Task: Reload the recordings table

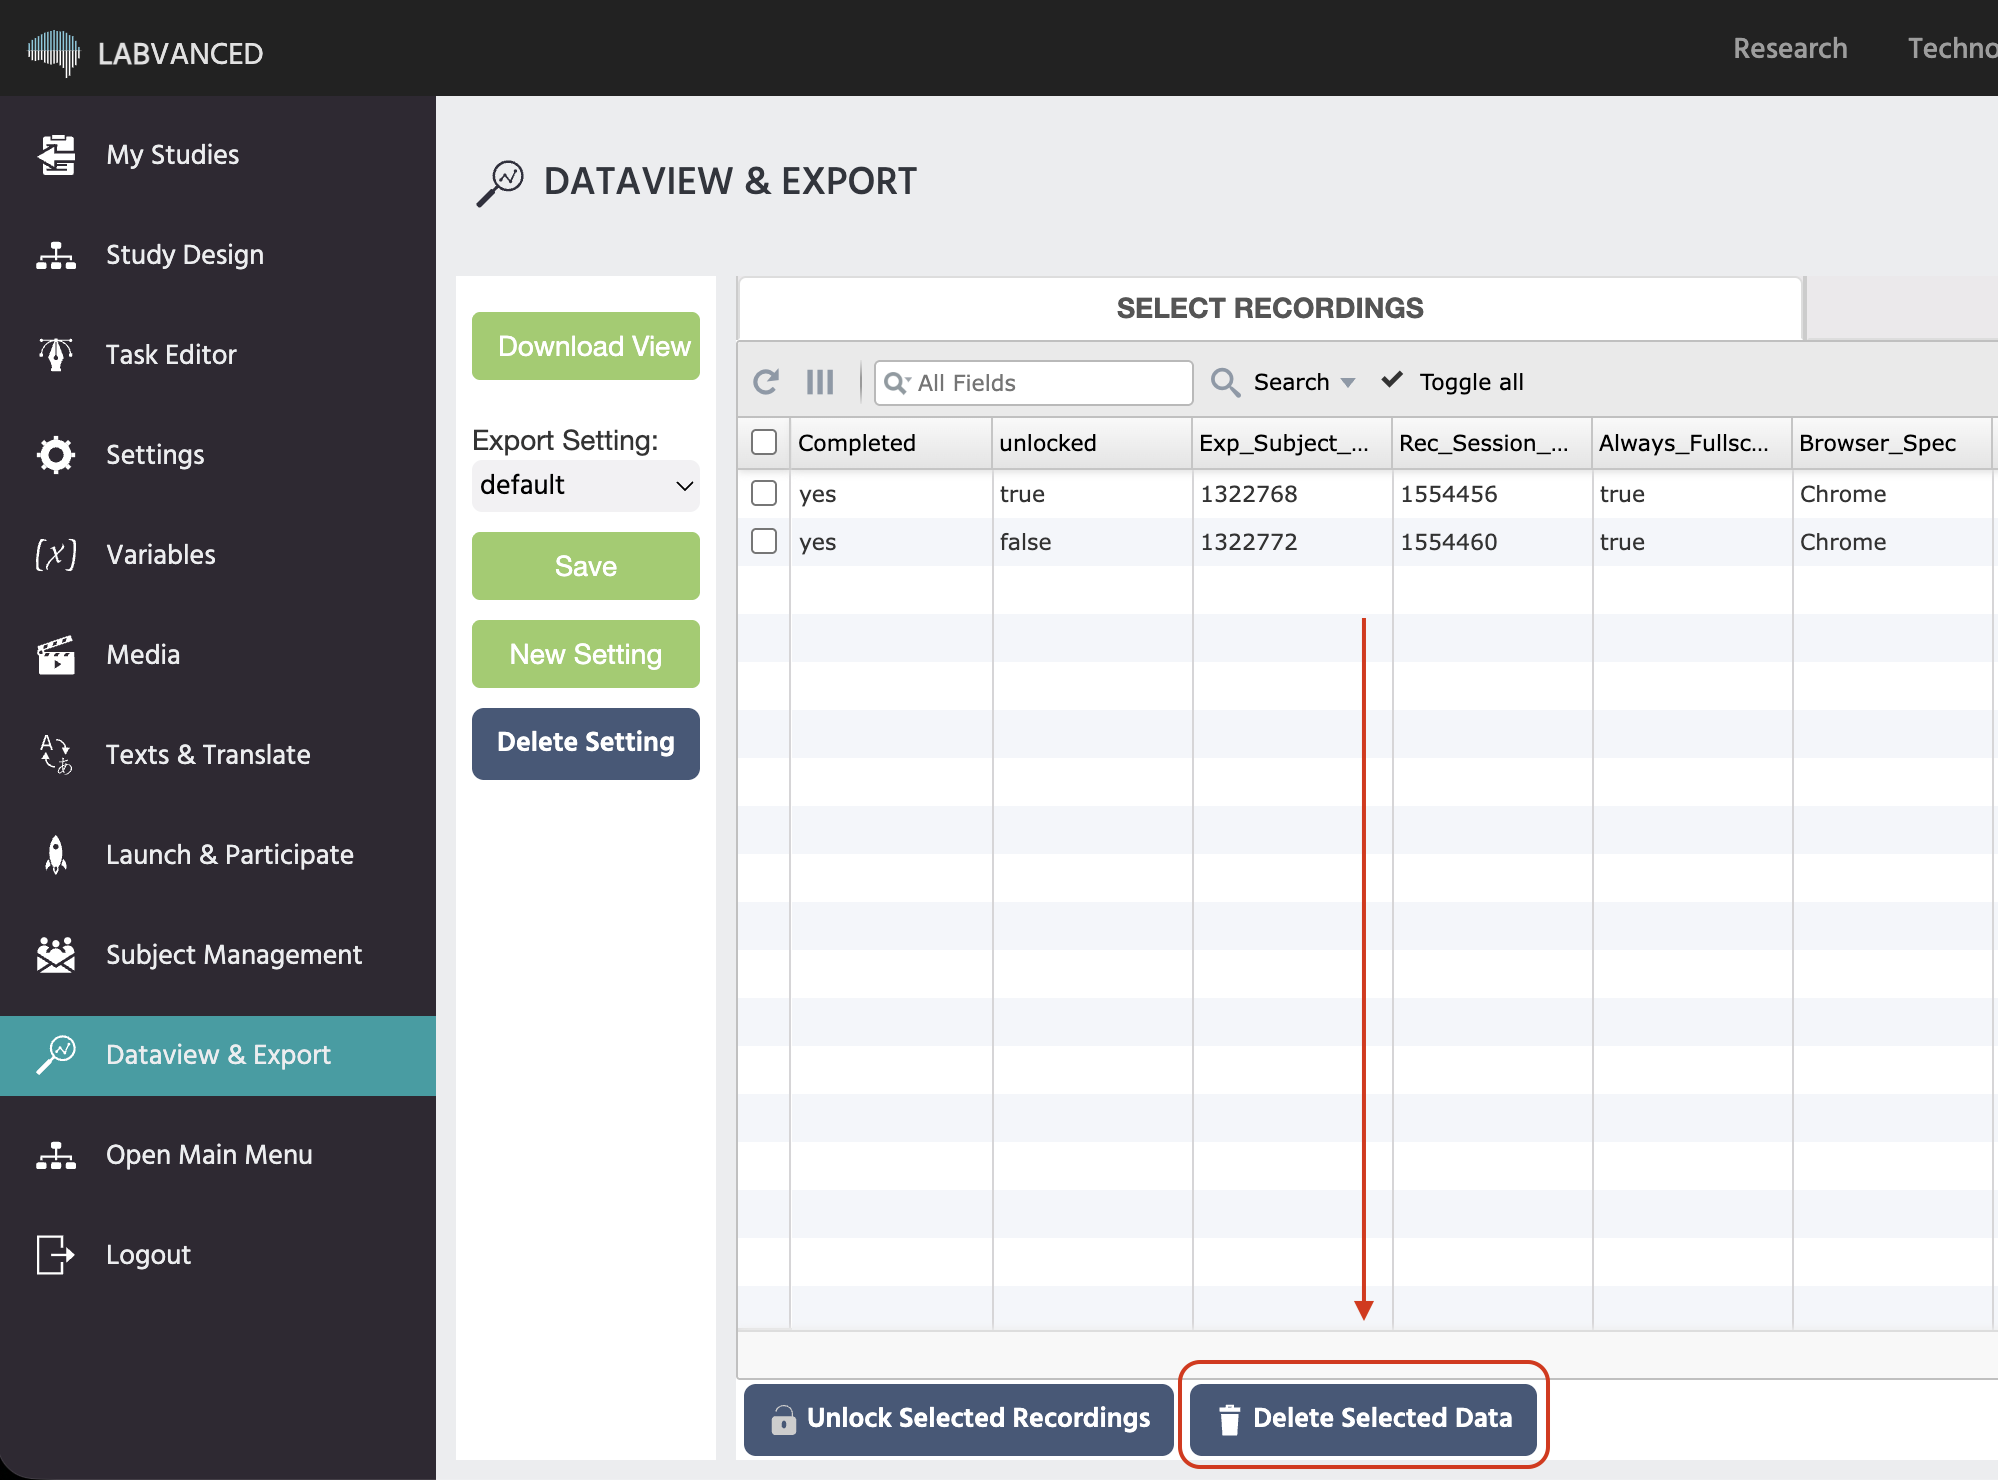Action: (x=766, y=382)
